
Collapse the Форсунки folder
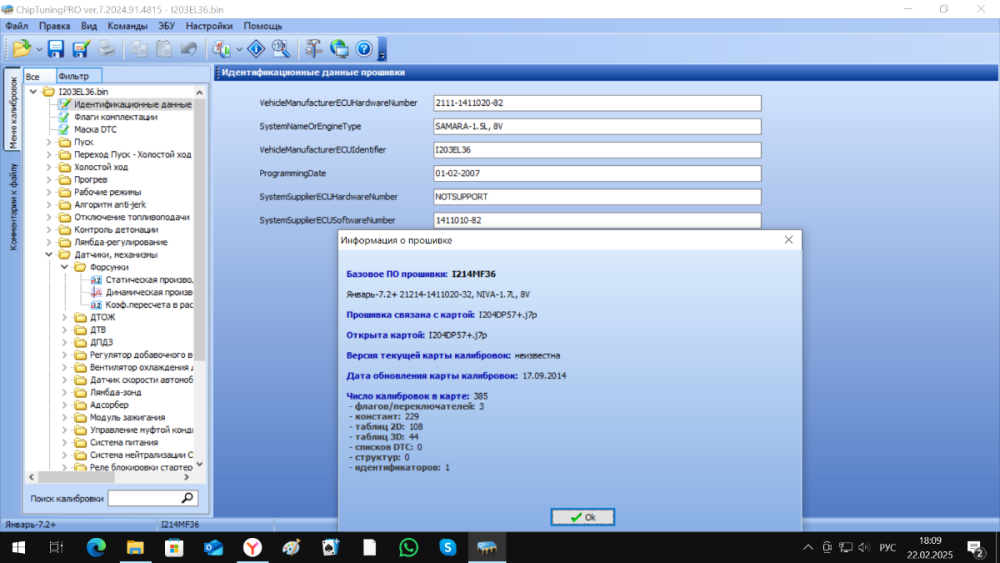[x=64, y=267]
